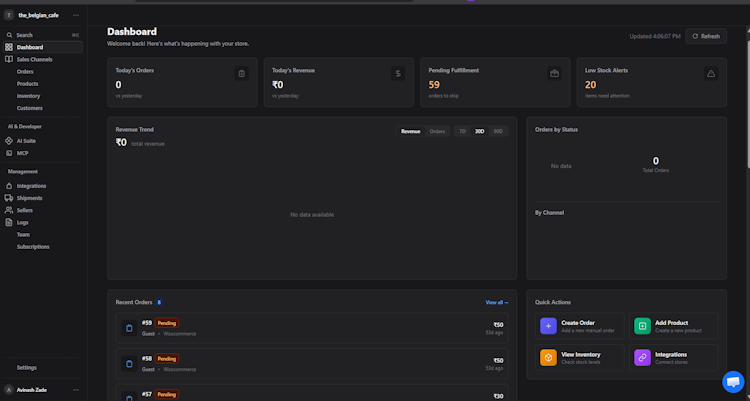Click the Pending badge on order #57
This screenshot has width=750, height=401.
coord(167,395)
